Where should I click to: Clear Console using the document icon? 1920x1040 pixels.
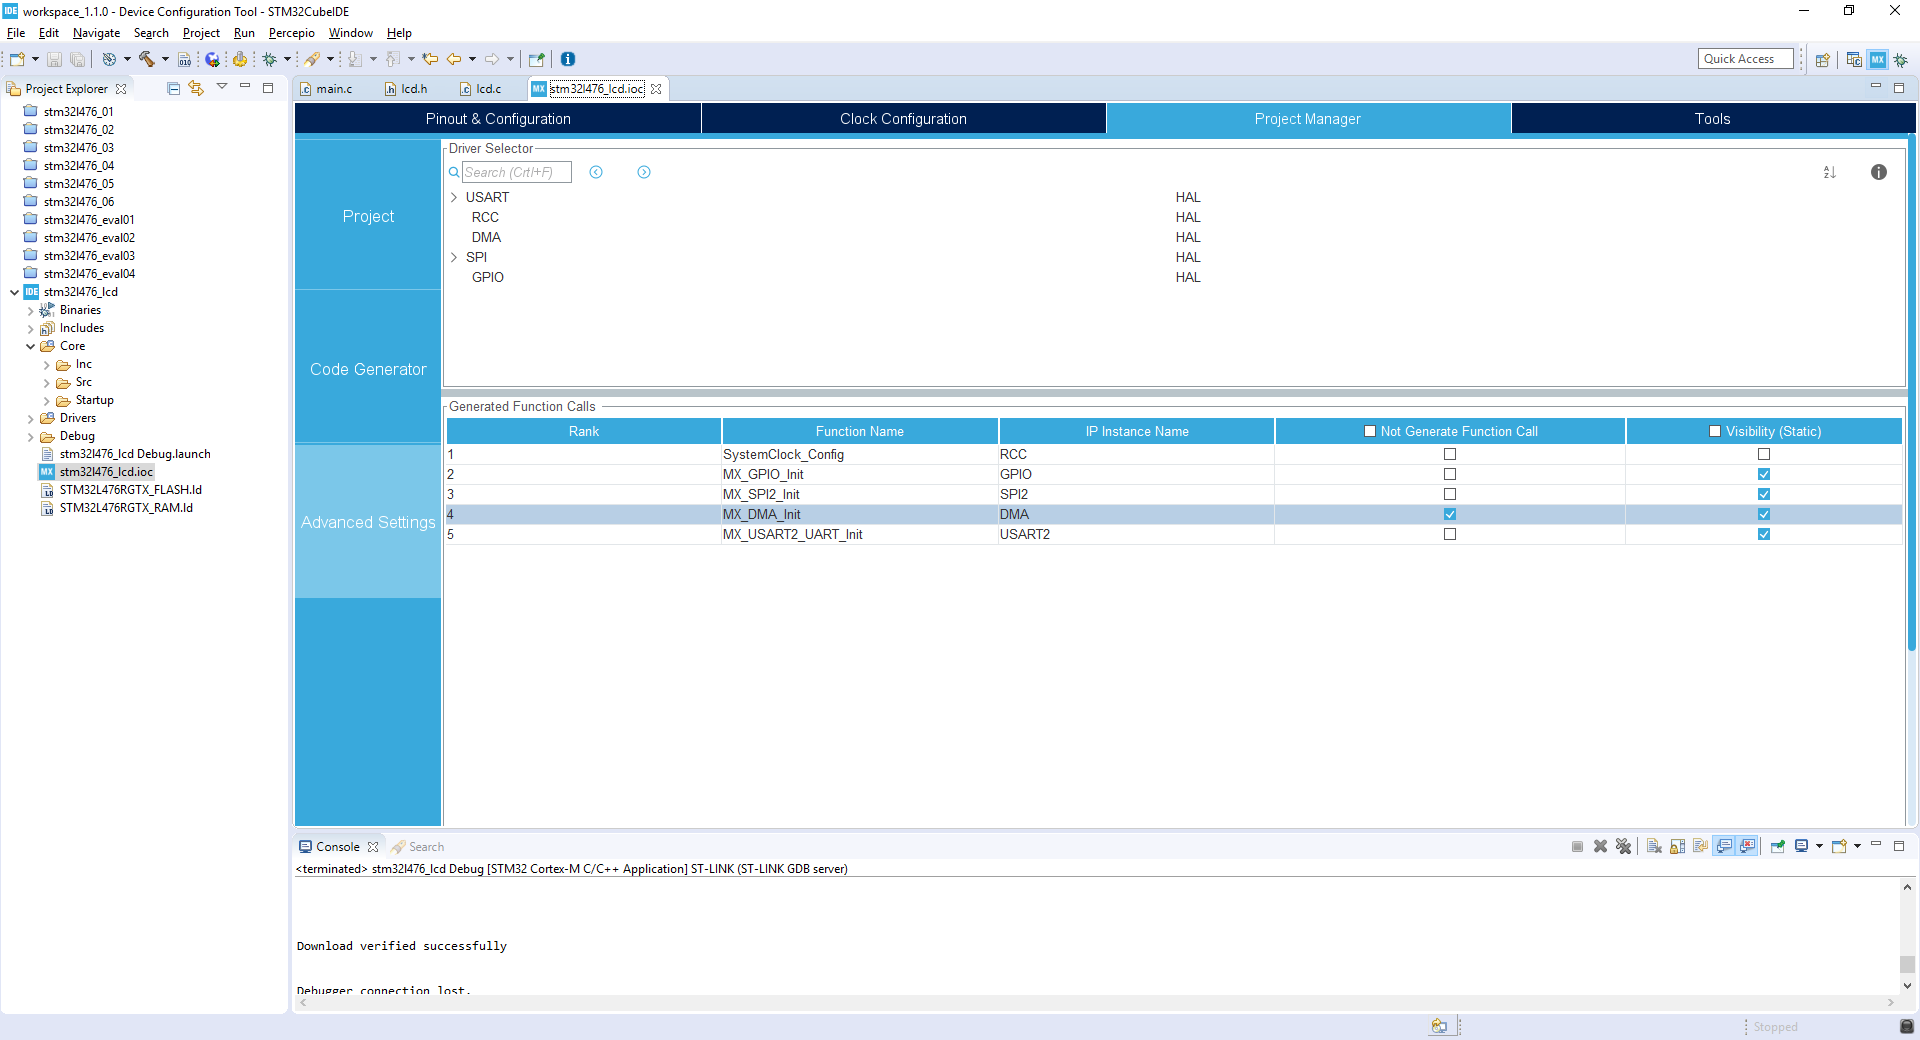tap(1654, 846)
